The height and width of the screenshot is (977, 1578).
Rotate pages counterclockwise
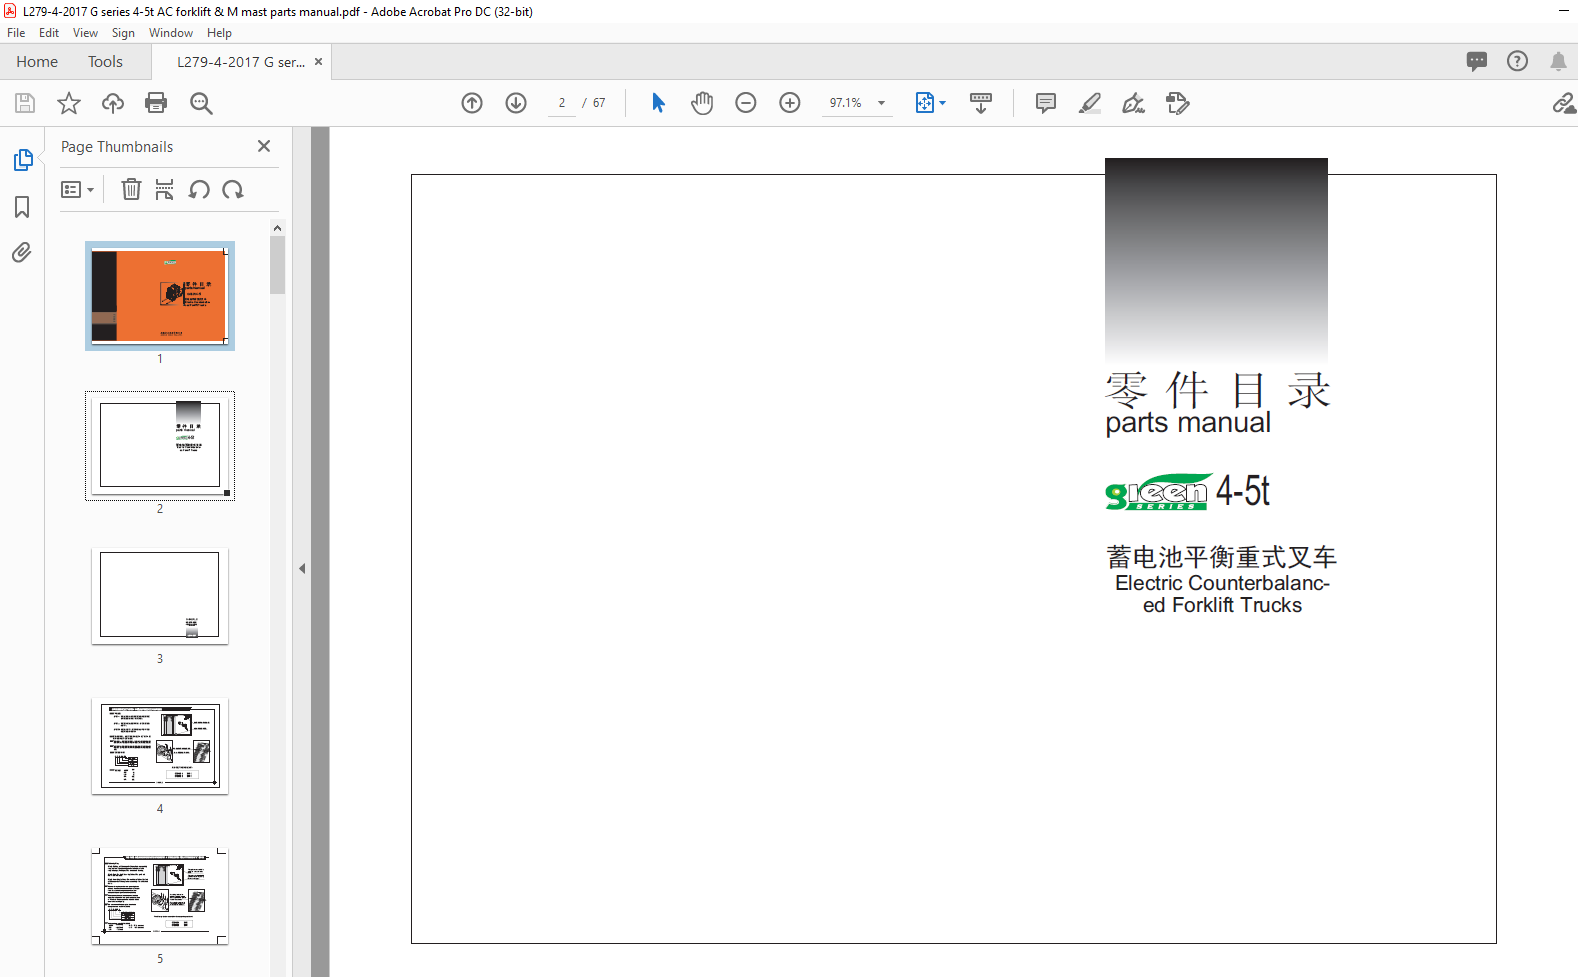tap(199, 189)
